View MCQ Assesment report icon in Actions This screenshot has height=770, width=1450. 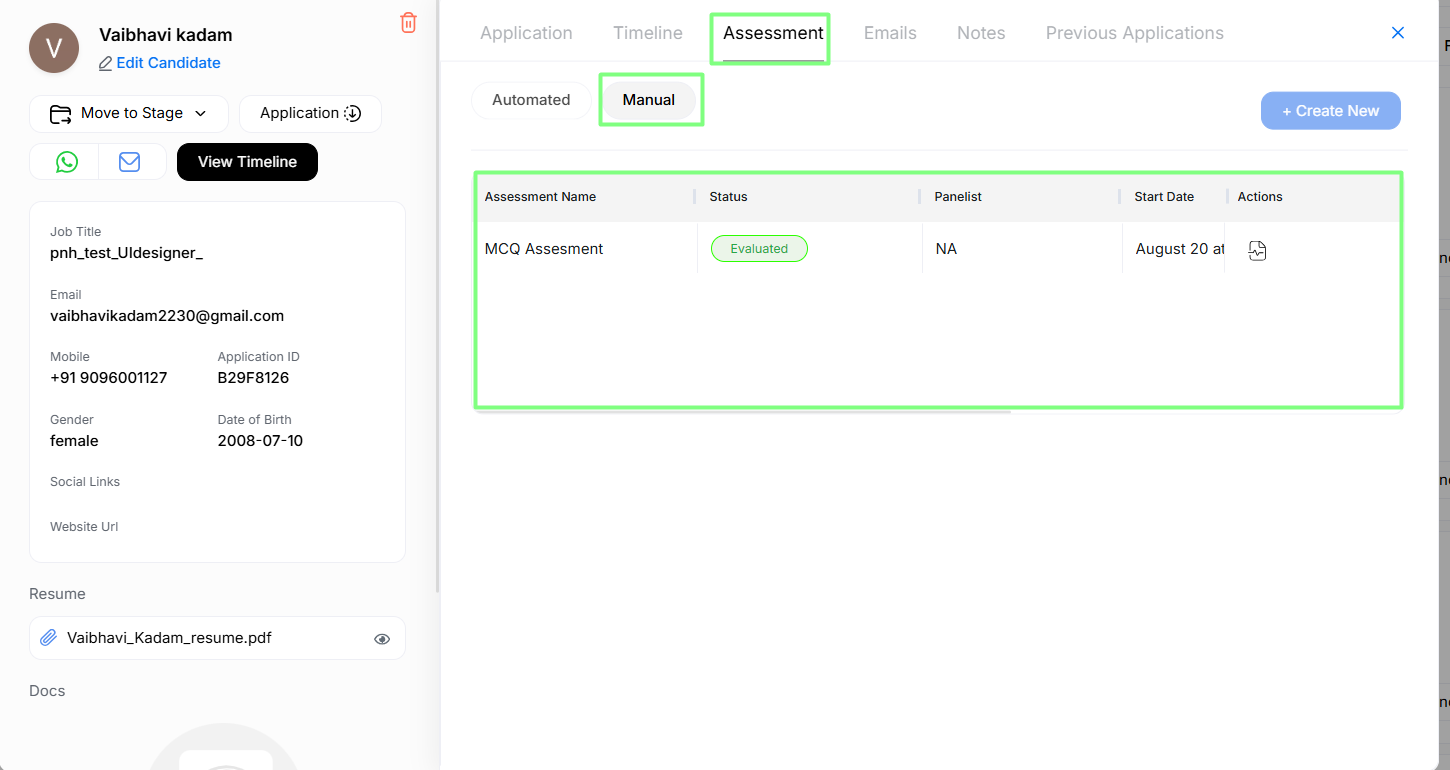pos(1258,250)
